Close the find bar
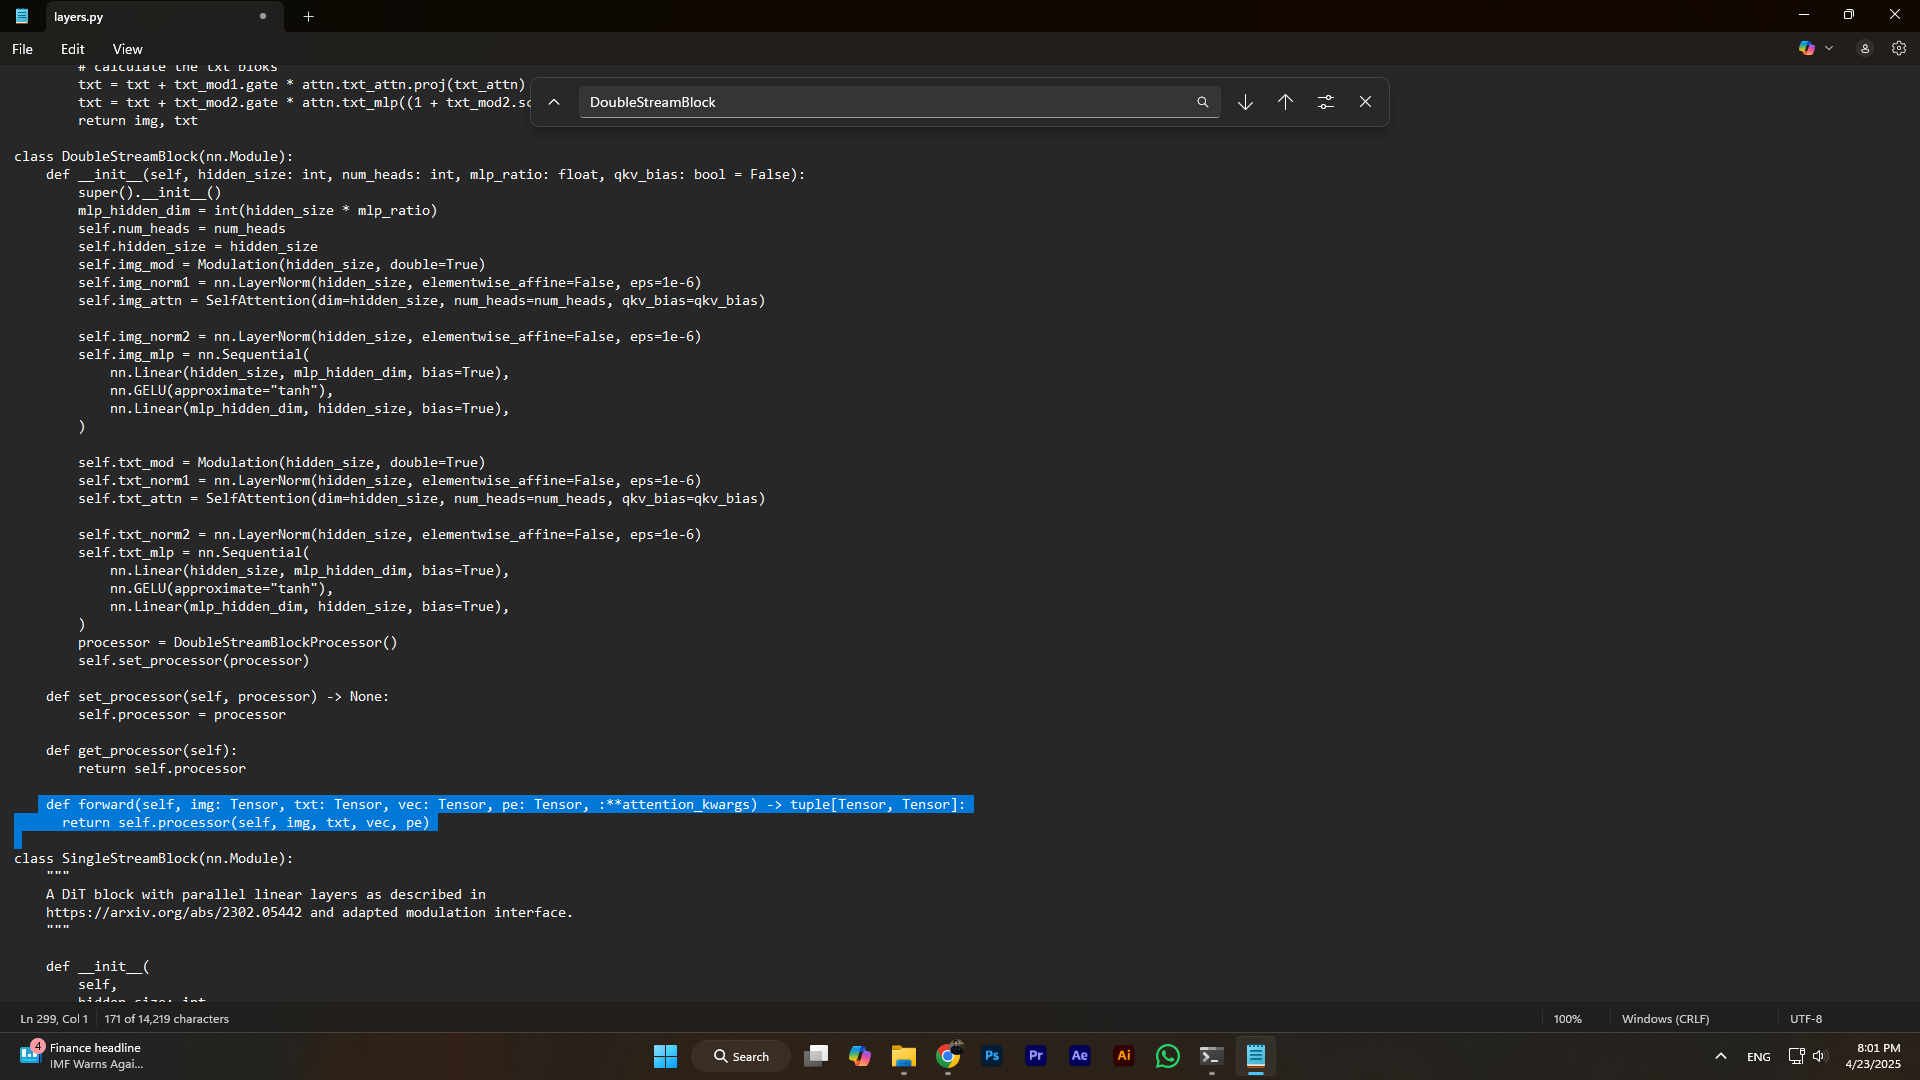Image resolution: width=1920 pixels, height=1080 pixels. click(1365, 102)
